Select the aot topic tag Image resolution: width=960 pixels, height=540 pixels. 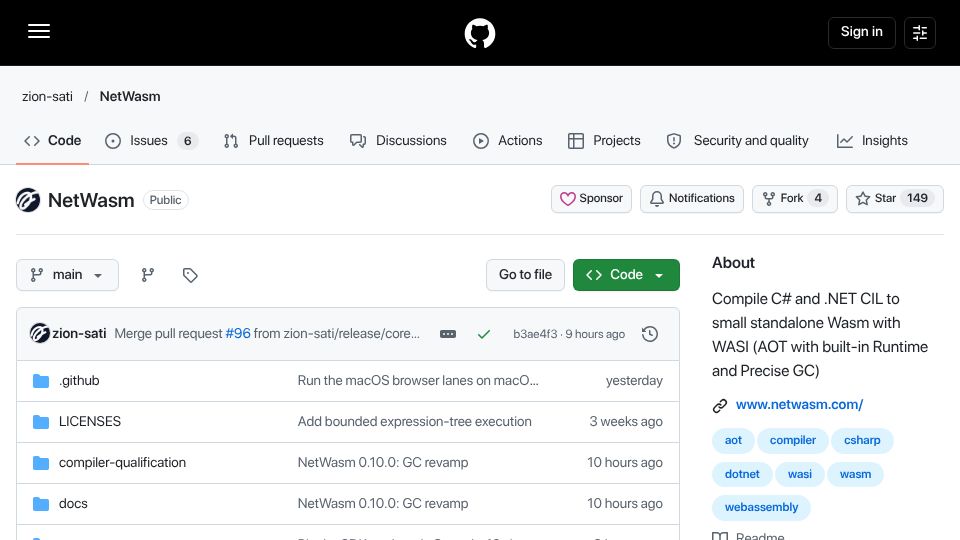click(733, 440)
